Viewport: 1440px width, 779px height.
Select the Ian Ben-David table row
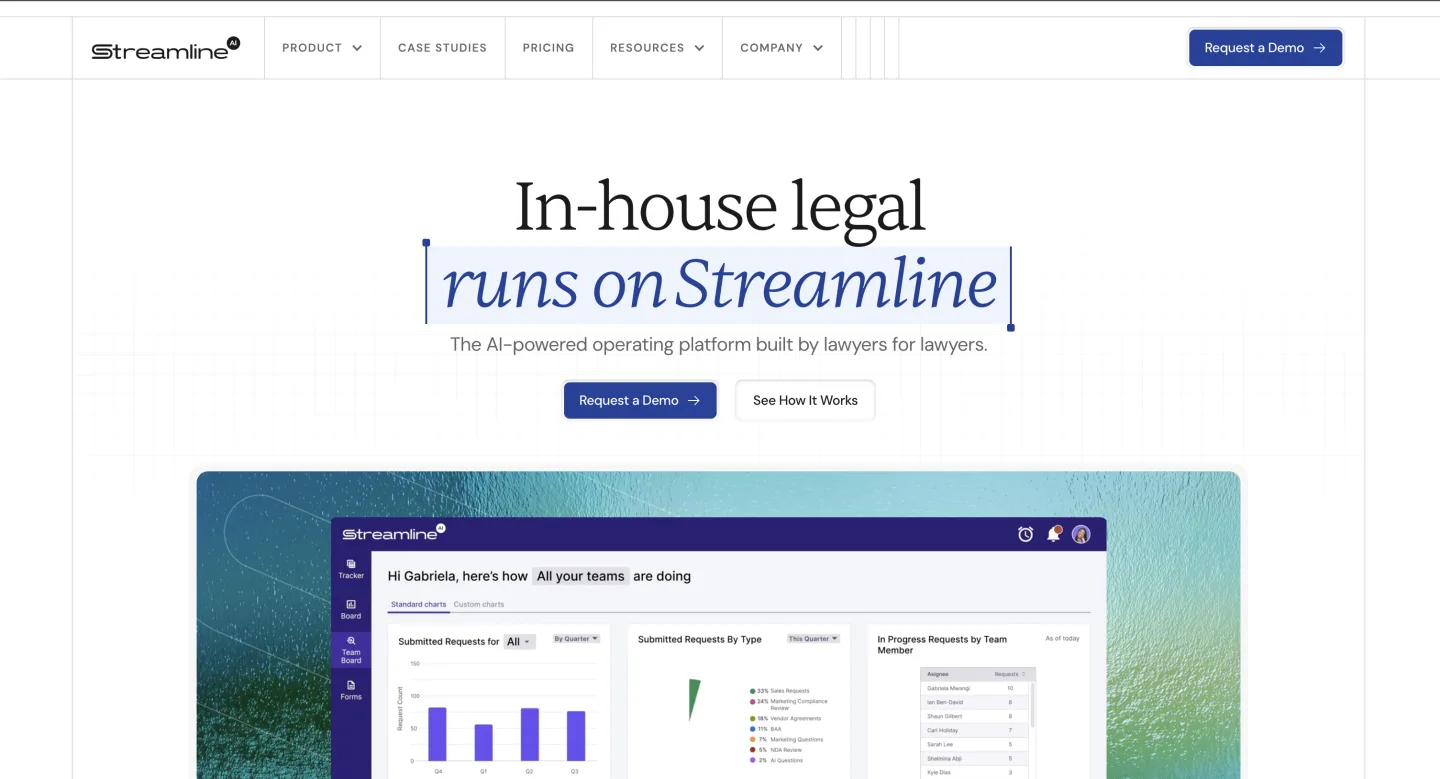point(973,702)
